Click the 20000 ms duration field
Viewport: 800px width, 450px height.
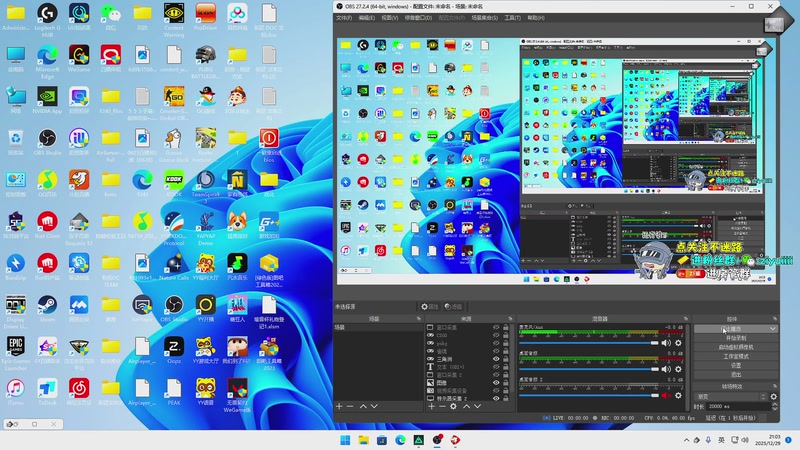pyautogui.click(x=739, y=407)
